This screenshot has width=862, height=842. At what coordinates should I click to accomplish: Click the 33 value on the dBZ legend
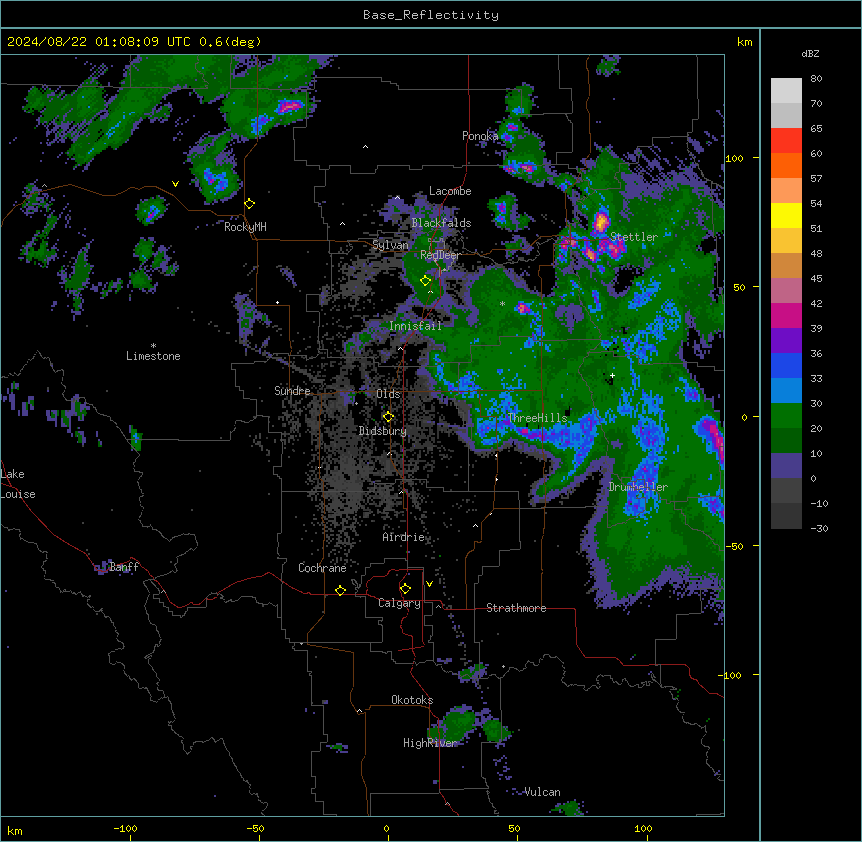click(x=816, y=379)
